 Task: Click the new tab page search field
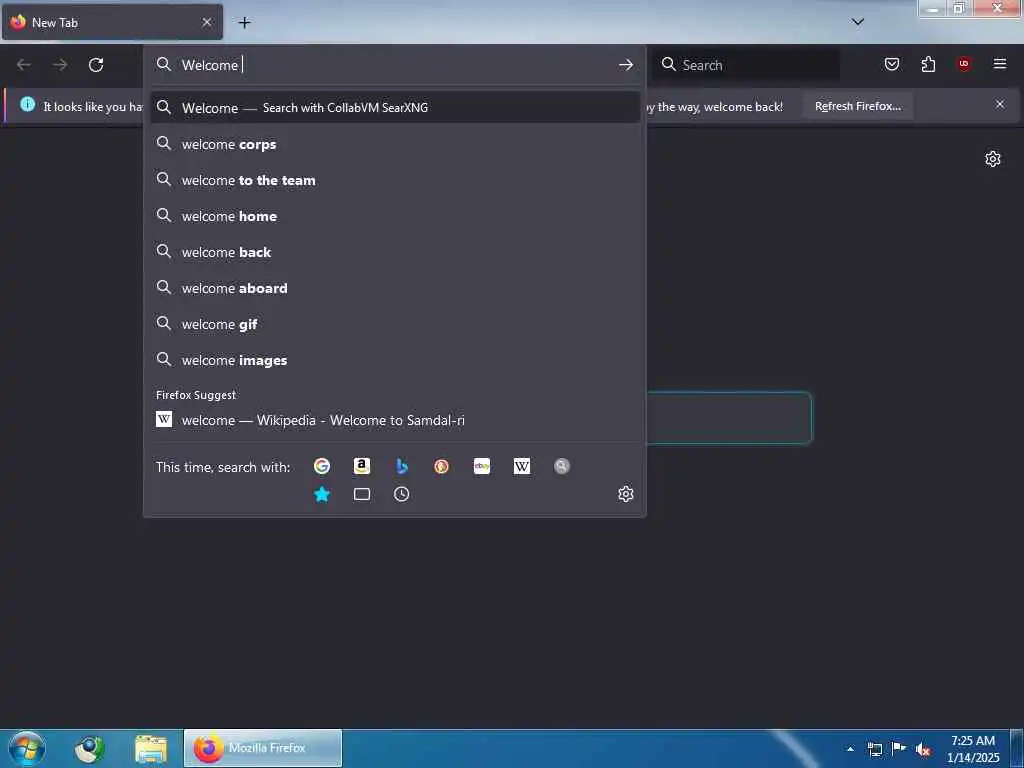[x=729, y=418]
